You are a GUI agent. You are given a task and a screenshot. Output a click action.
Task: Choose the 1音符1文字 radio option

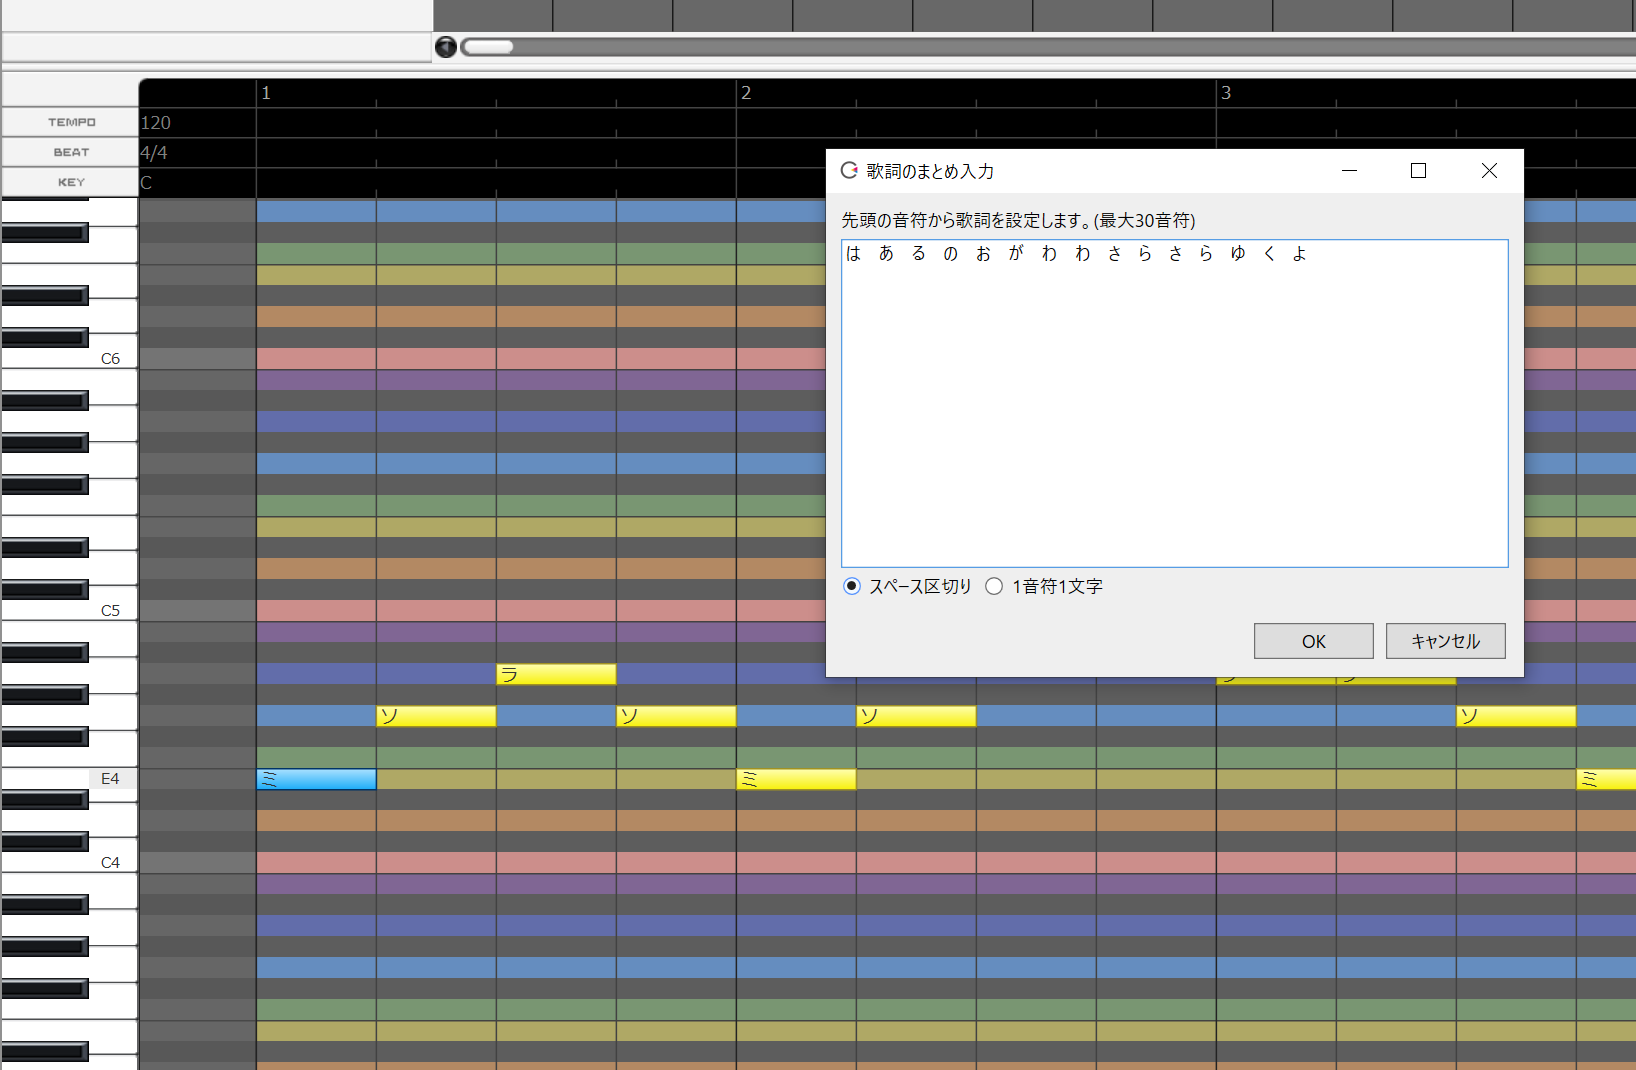point(994,586)
